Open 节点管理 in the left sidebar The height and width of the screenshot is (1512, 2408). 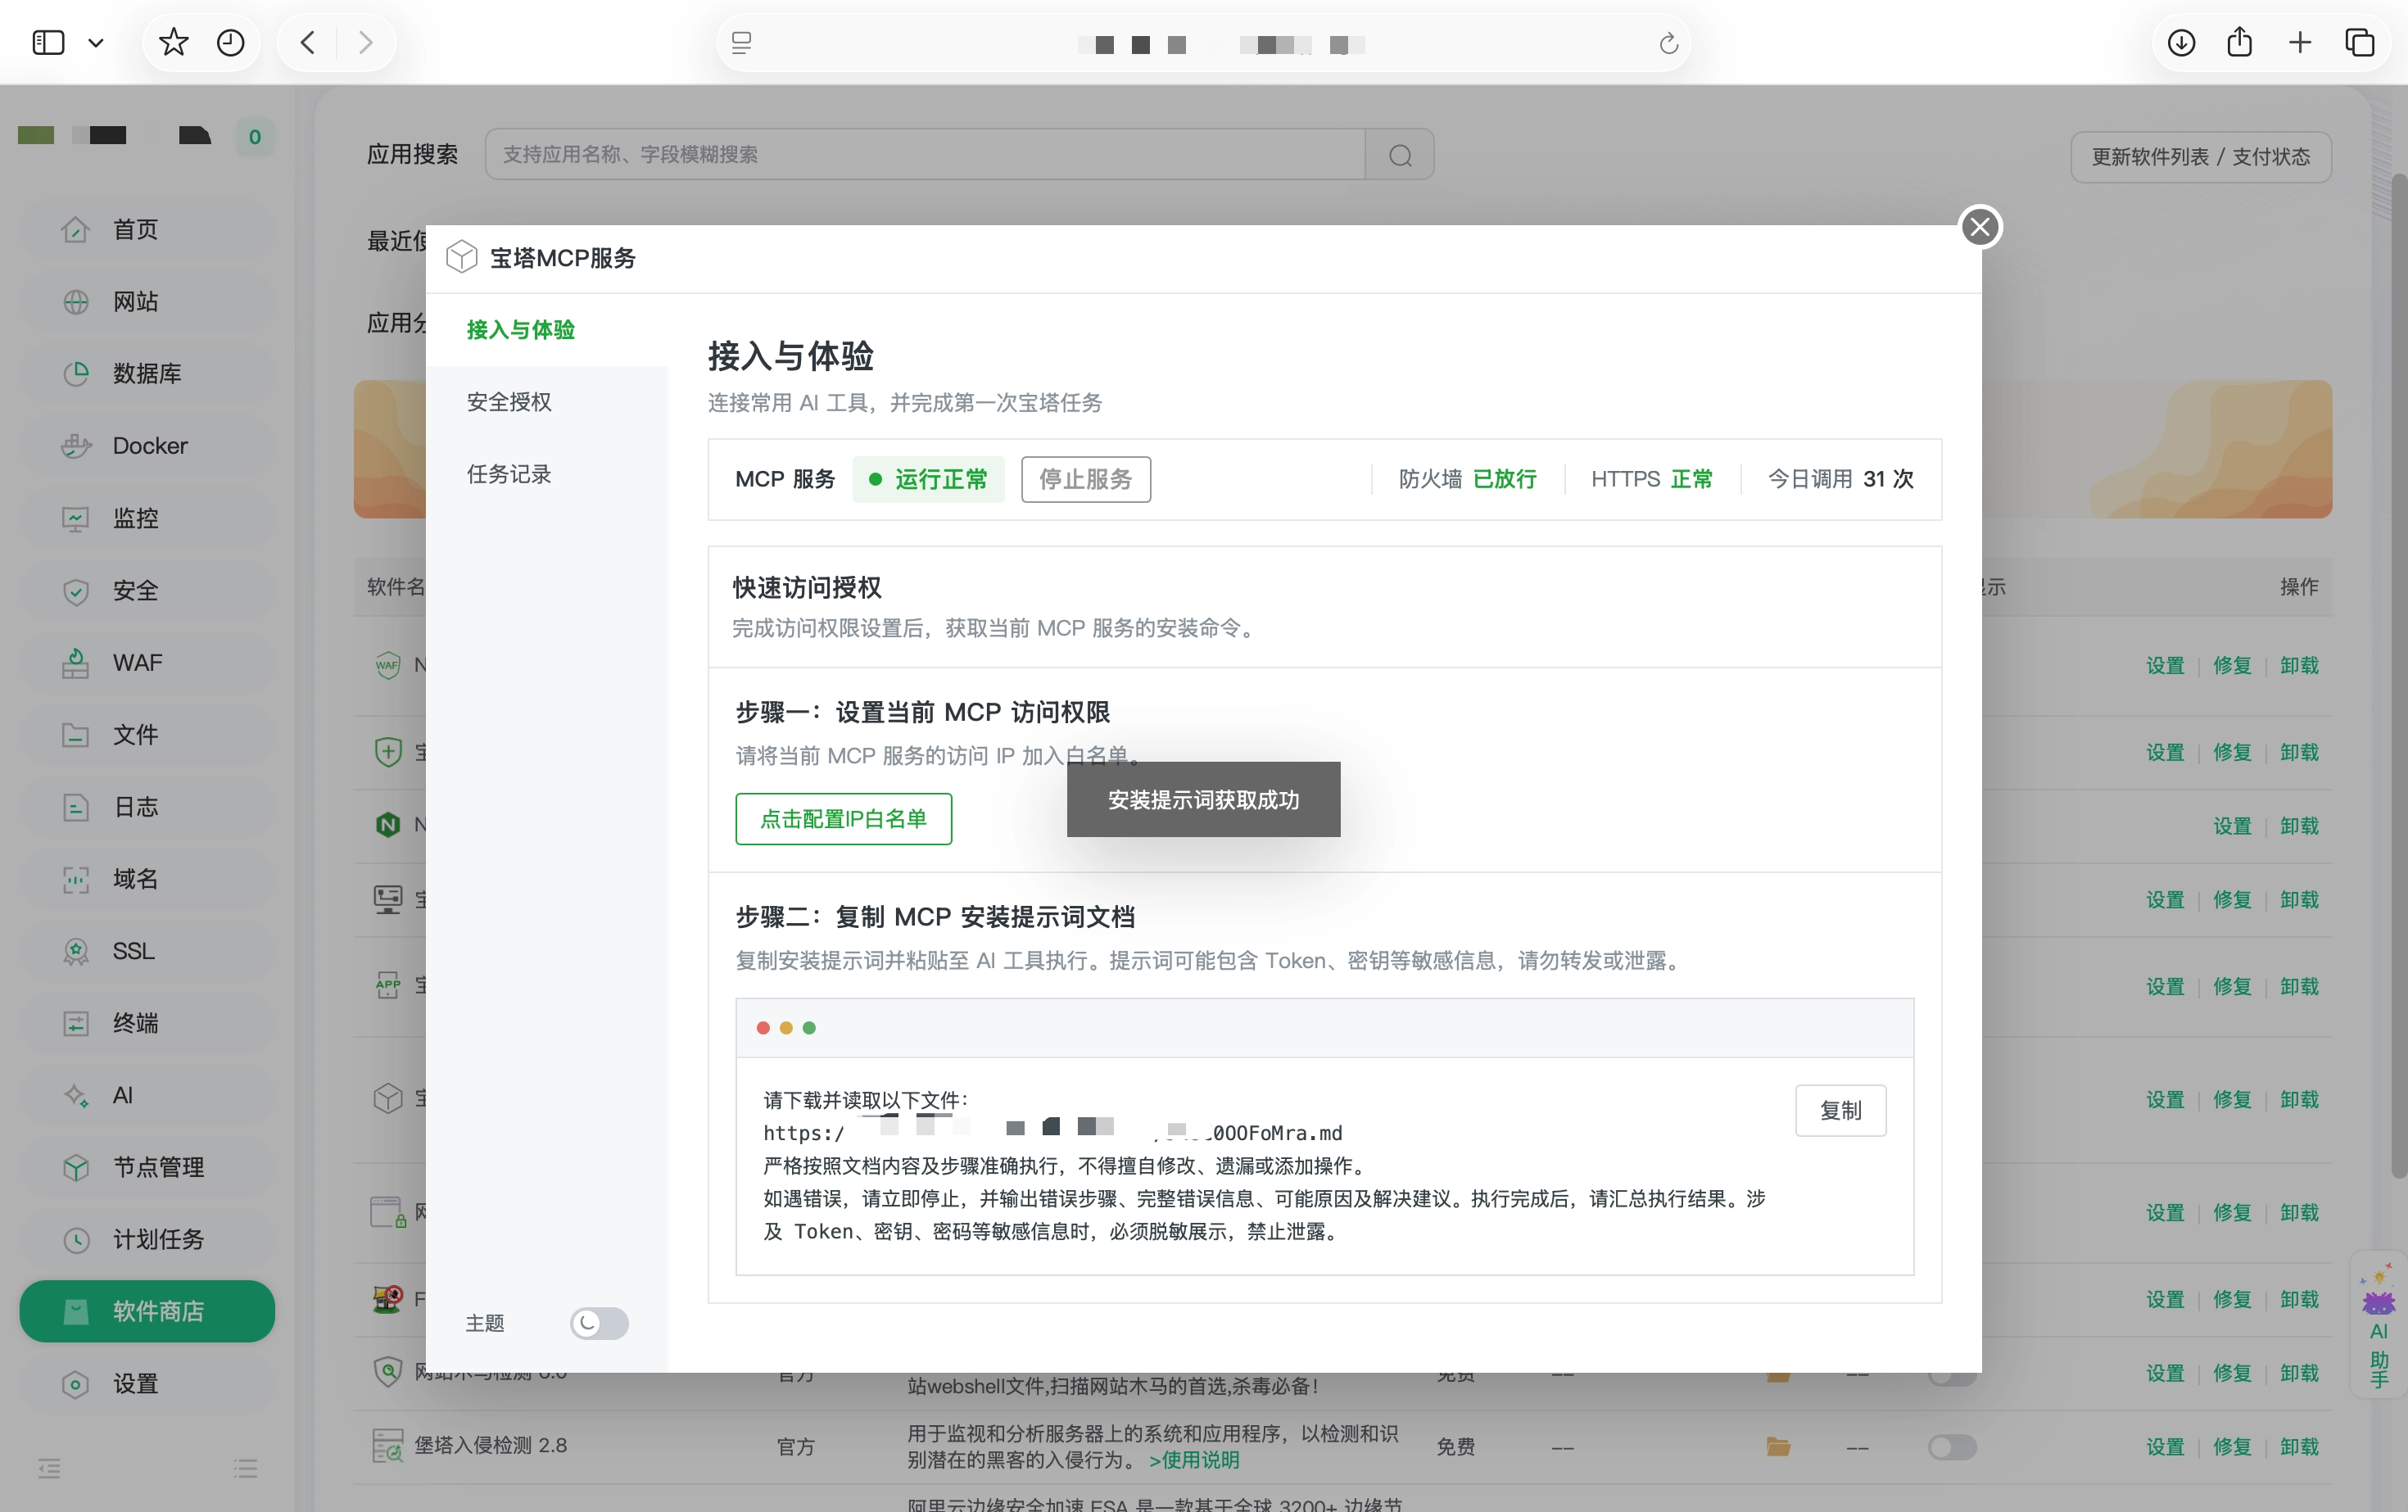click(147, 1167)
